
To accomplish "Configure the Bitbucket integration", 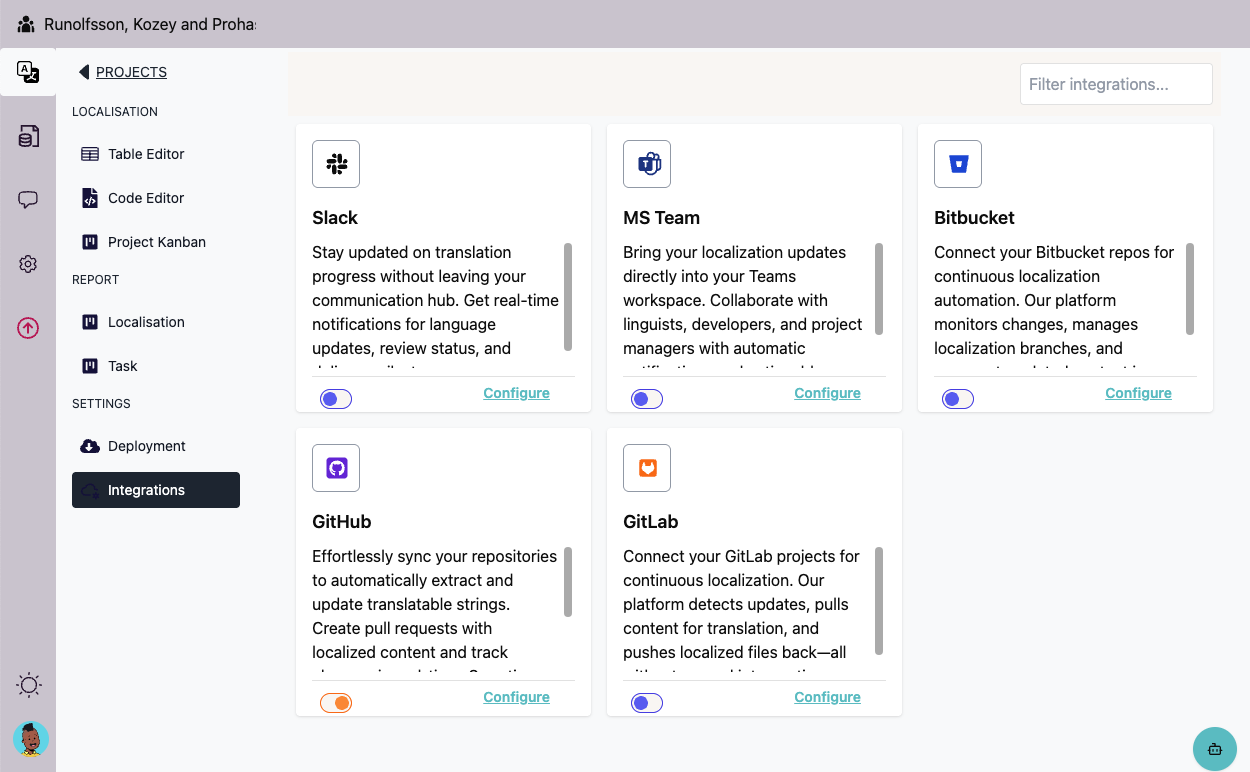I will pyautogui.click(x=1138, y=393).
